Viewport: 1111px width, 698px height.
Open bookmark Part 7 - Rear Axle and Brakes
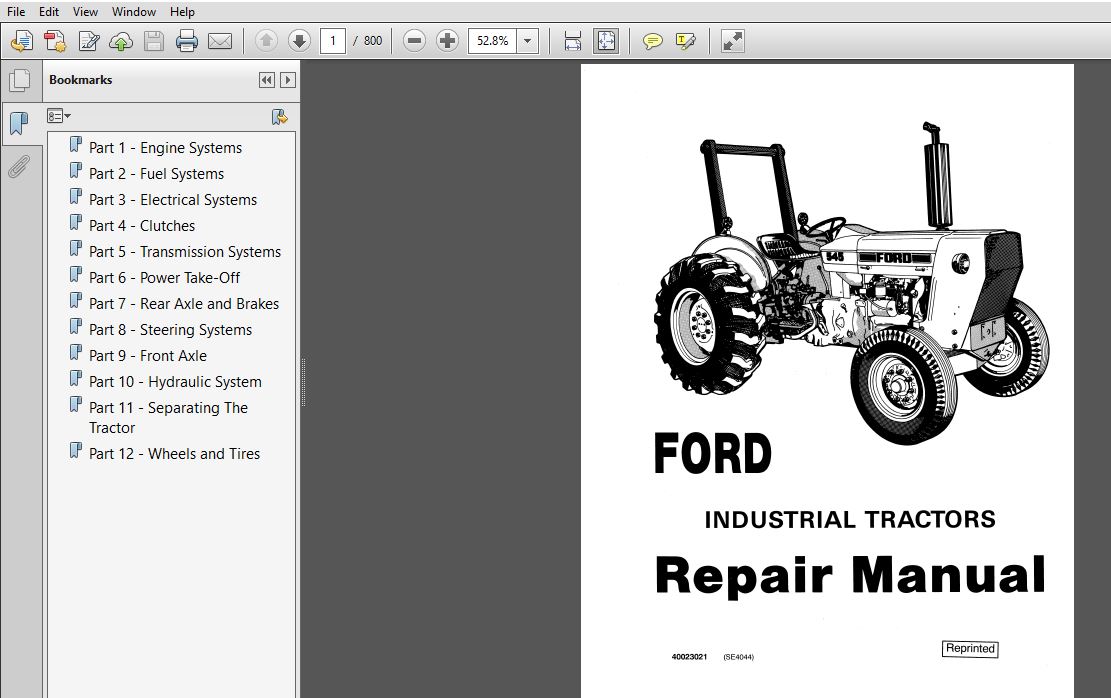pos(184,303)
